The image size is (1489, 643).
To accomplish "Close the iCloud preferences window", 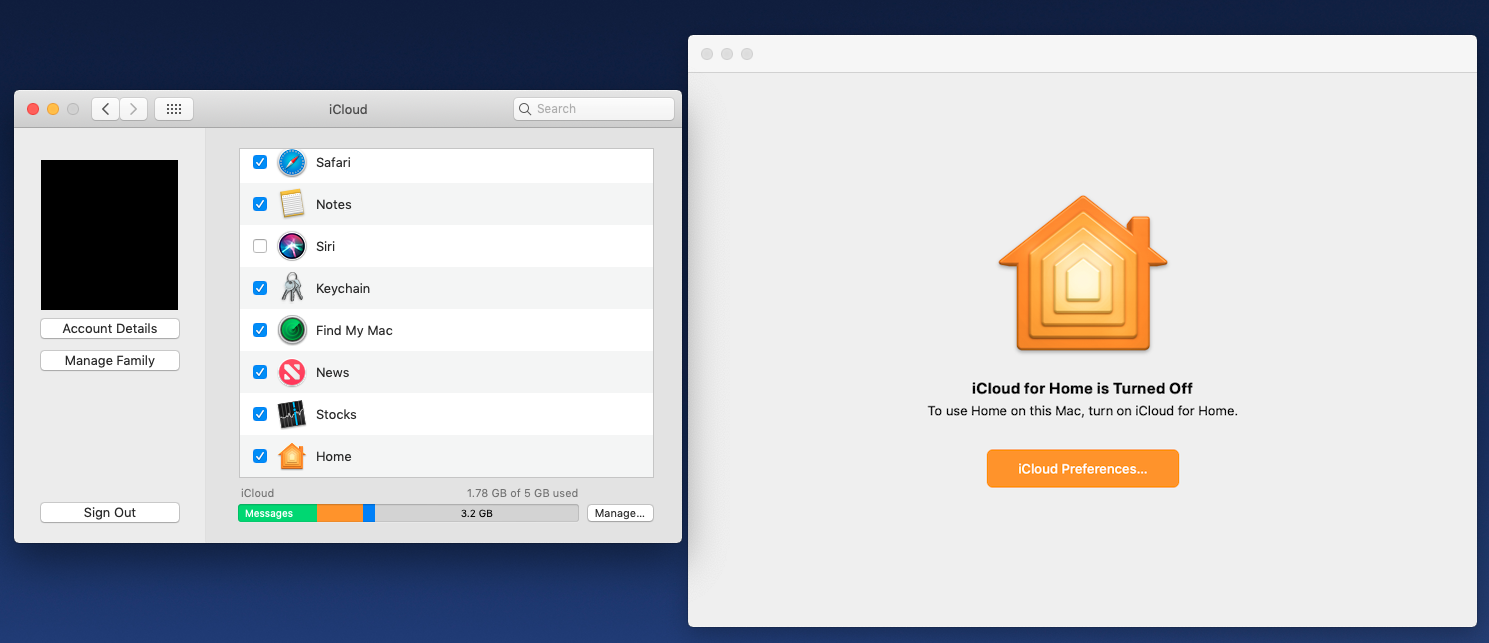I will (33, 109).
